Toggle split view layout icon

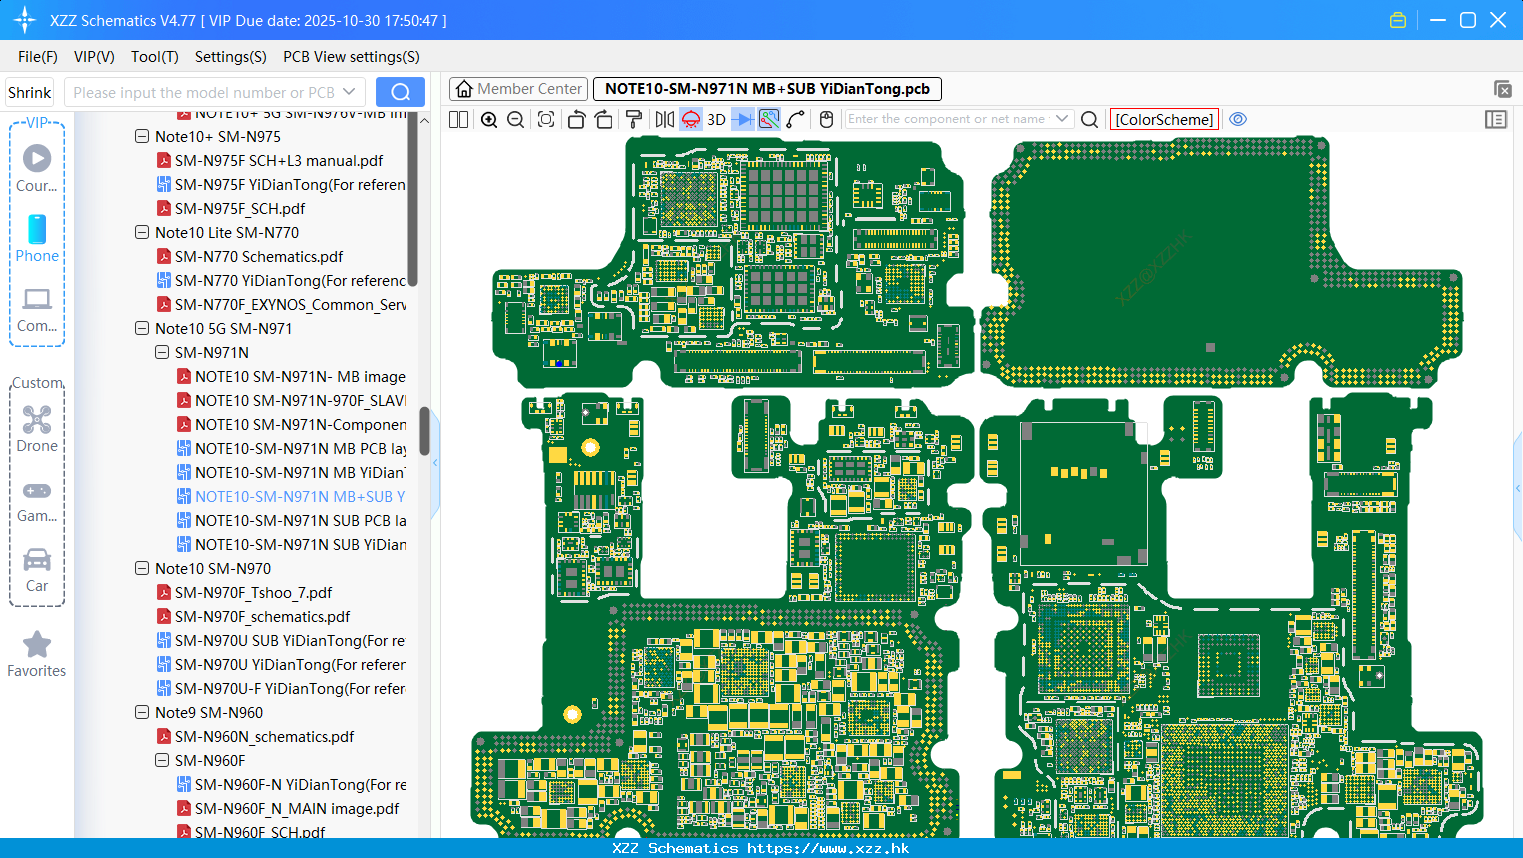point(458,119)
